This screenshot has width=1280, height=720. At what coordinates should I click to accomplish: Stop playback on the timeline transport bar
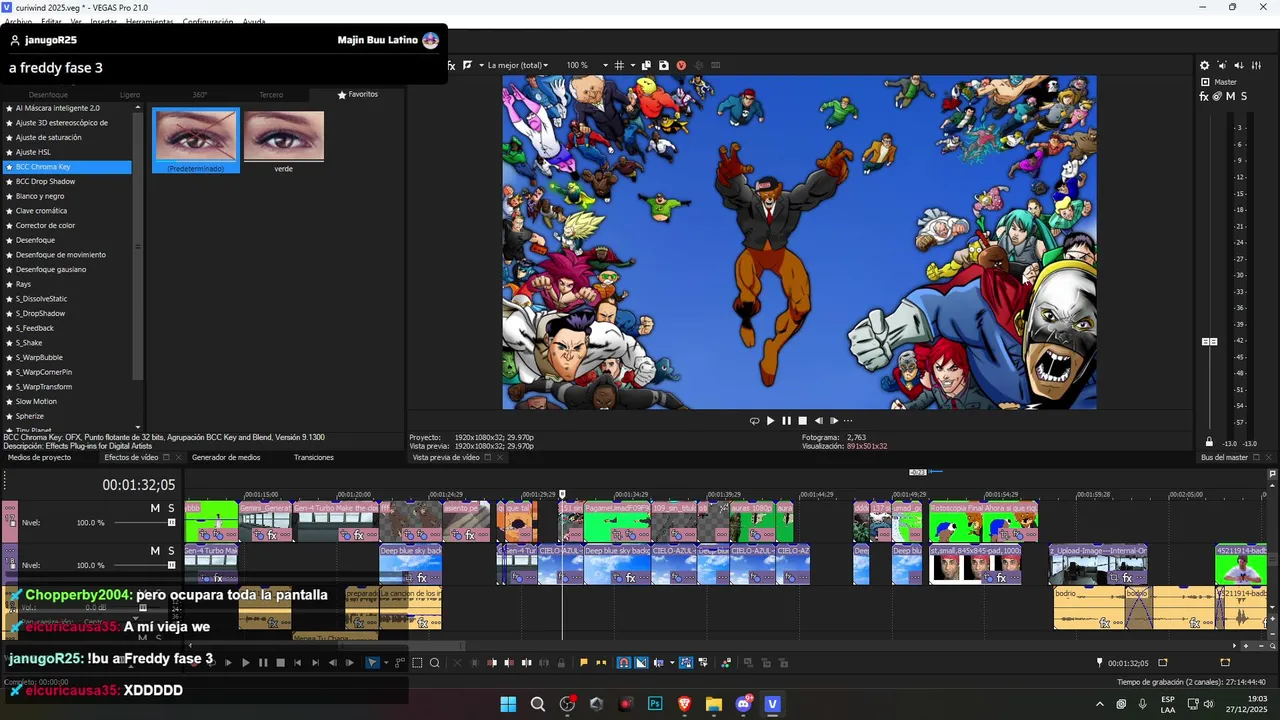click(x=280, y=662)
